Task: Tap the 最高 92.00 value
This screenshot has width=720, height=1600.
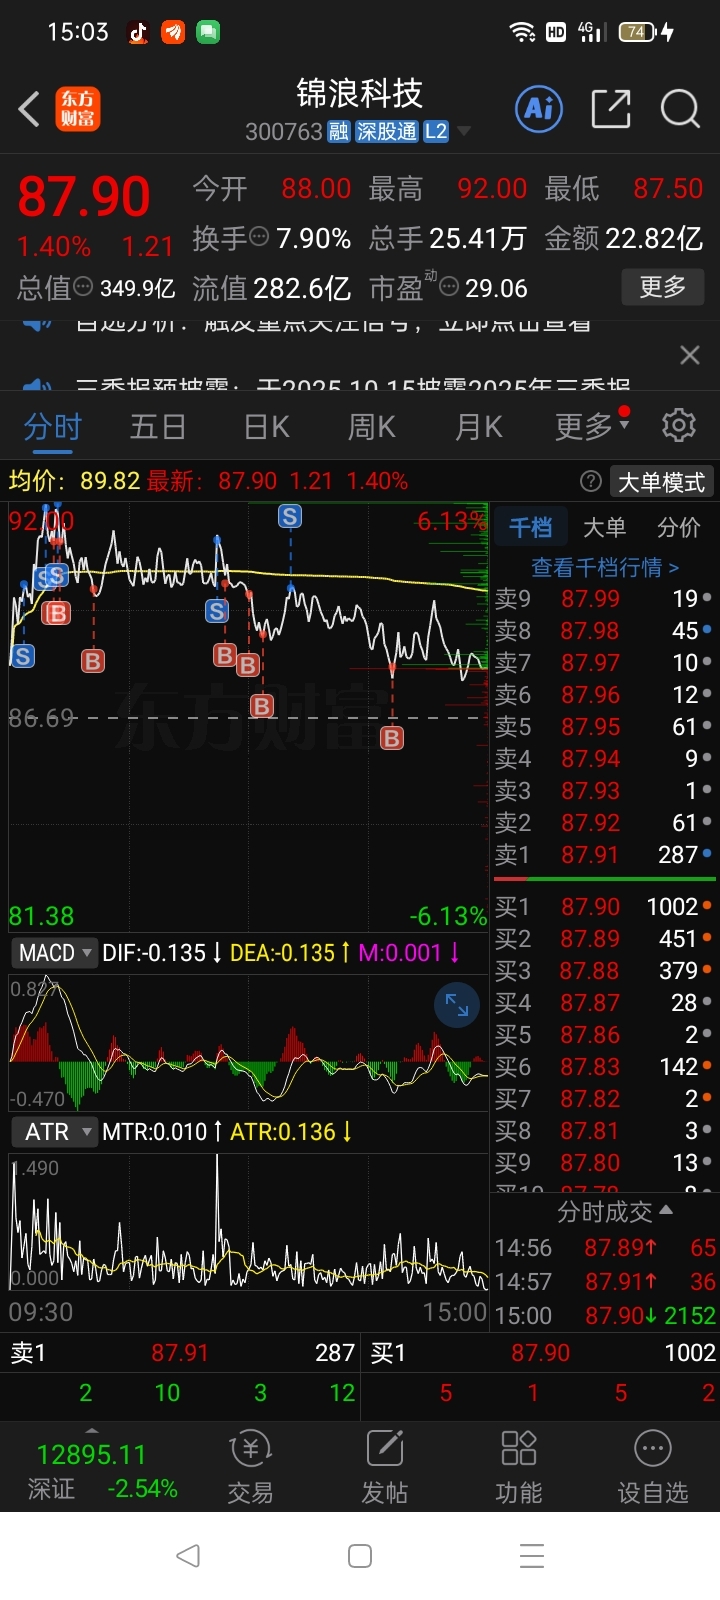Action: click(492, 188)
